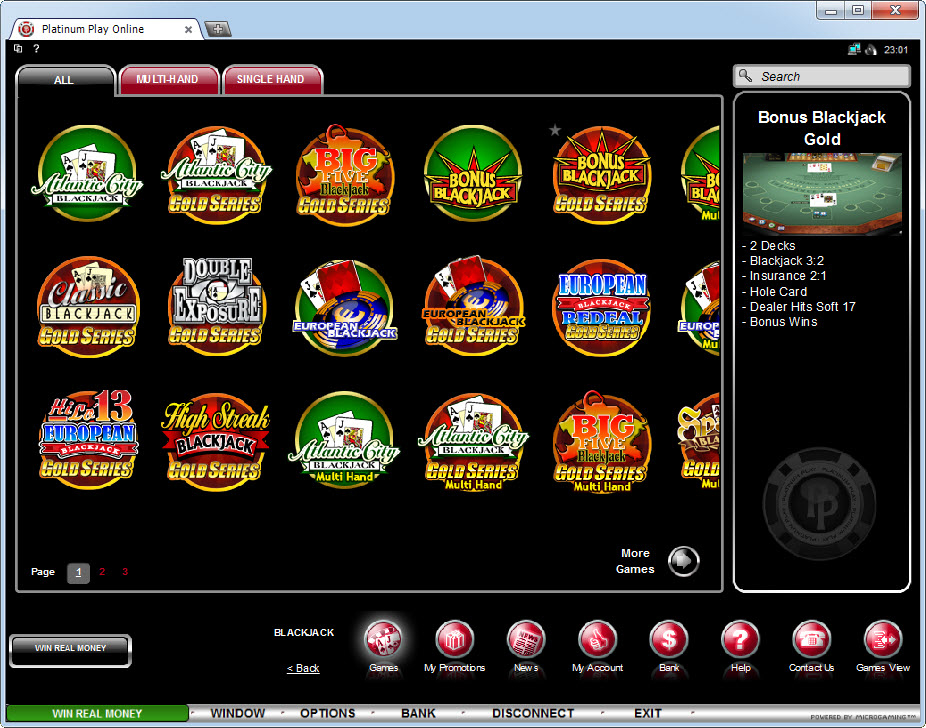Image resolution: width=926 pixels, height=728 pixels.
Task: Open European Blackjack Redeal Gold Series
Action: tap(602, 308)
